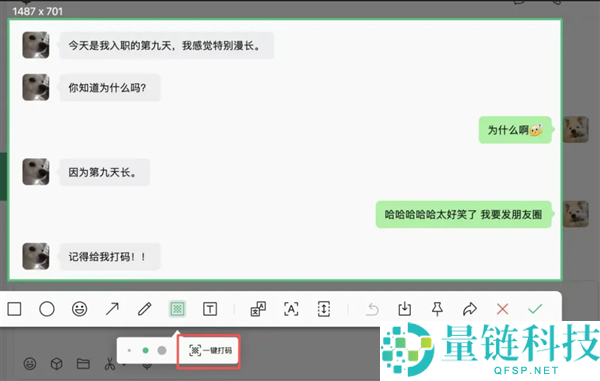Click avatar beside '你知道为什么吗?' message
This screenshot has height=381, width=600.
tap(36, 87)
